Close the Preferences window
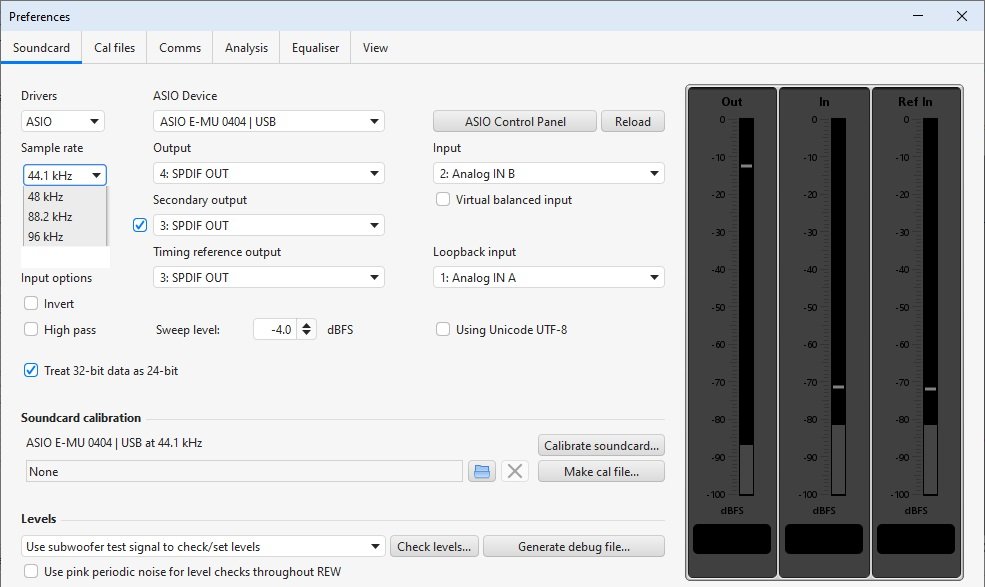Image resolution: width=985 pixels, height=587 pixels. tap(962, 16)
